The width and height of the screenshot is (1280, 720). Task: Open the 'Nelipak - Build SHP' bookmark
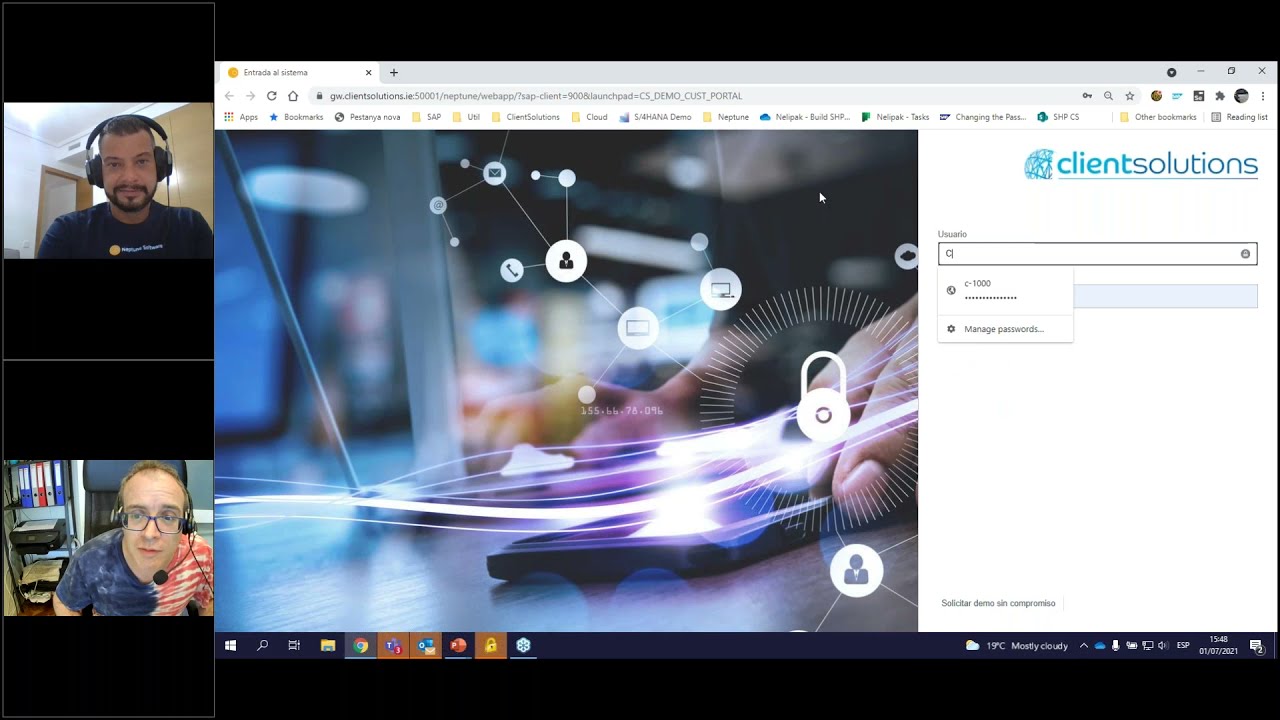tap(805, 117)
